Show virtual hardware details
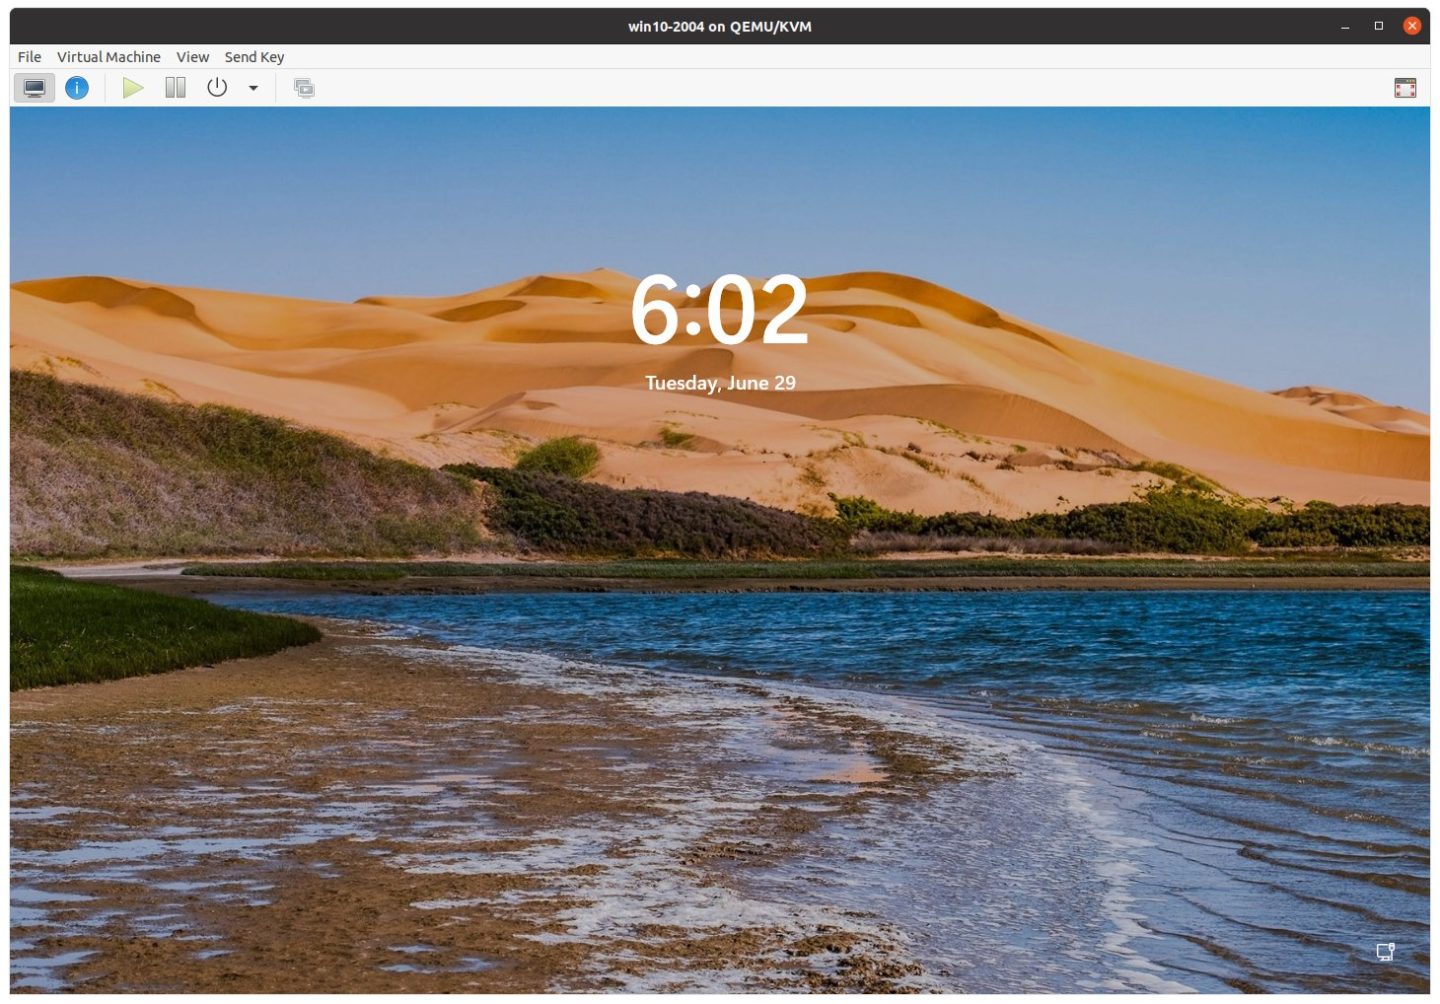1440x1004 pixels. click(76, 87)
